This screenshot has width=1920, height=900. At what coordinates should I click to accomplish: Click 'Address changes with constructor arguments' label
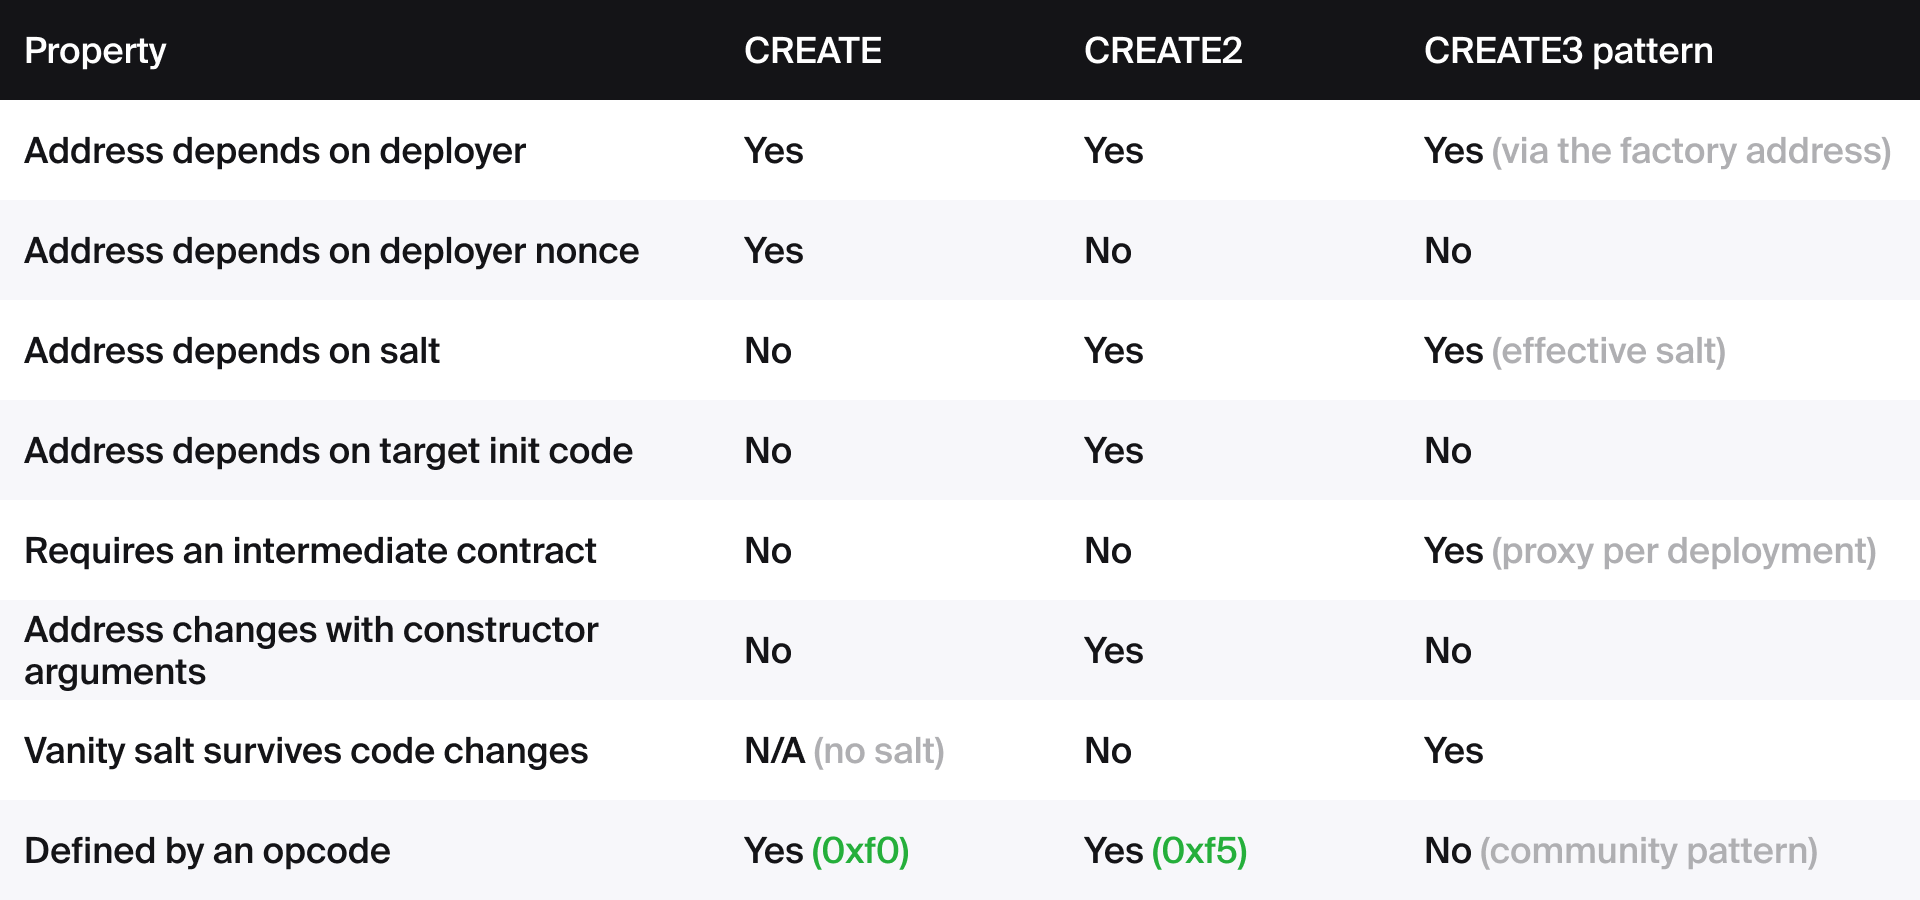click(311, 651)
